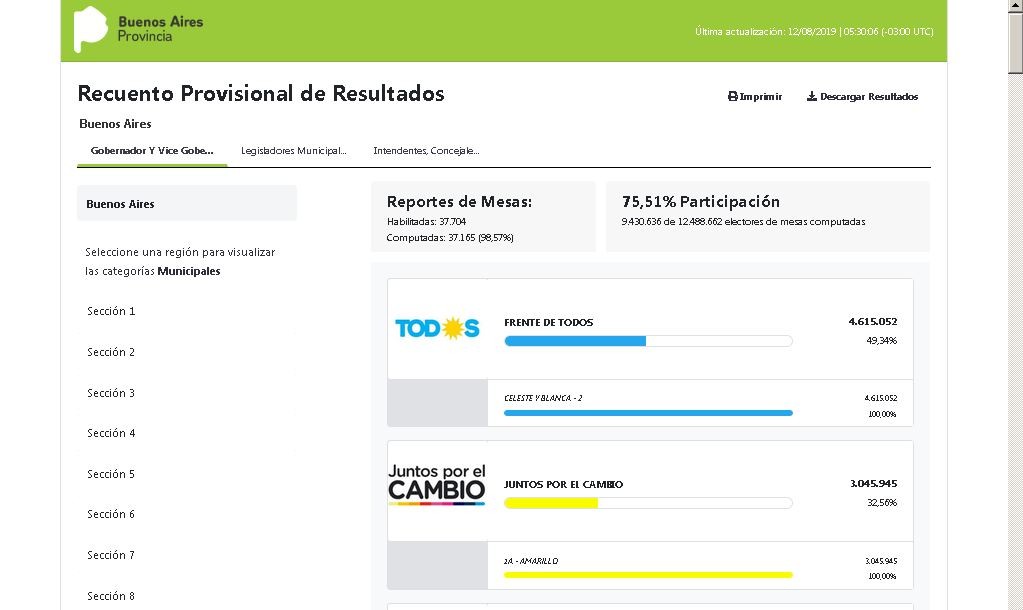Click the Juntos por el Cambio yellow progress bar

point(649,503)
